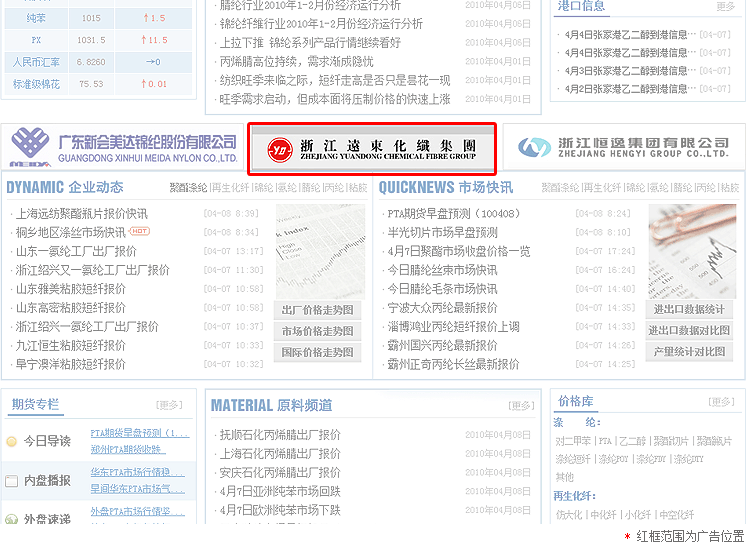Select 聚酯涤纶 tab in 市场快讯
This screenshot has width=746, height=542.
(560, 188)
